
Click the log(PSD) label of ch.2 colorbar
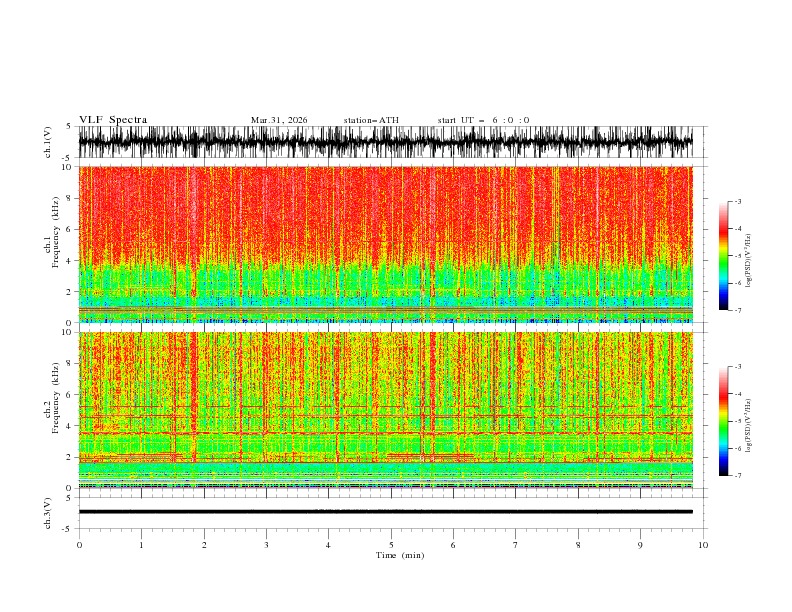748,426
